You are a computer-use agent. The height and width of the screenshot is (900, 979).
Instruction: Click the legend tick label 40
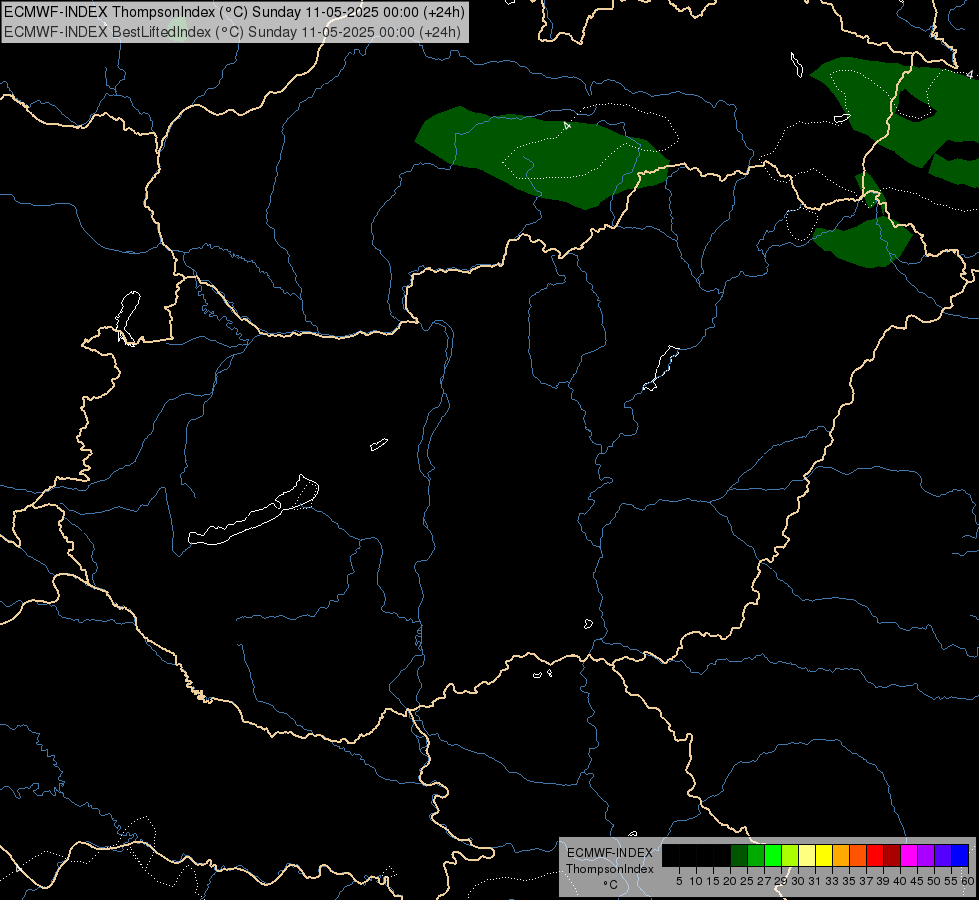(x=900, y=881)
